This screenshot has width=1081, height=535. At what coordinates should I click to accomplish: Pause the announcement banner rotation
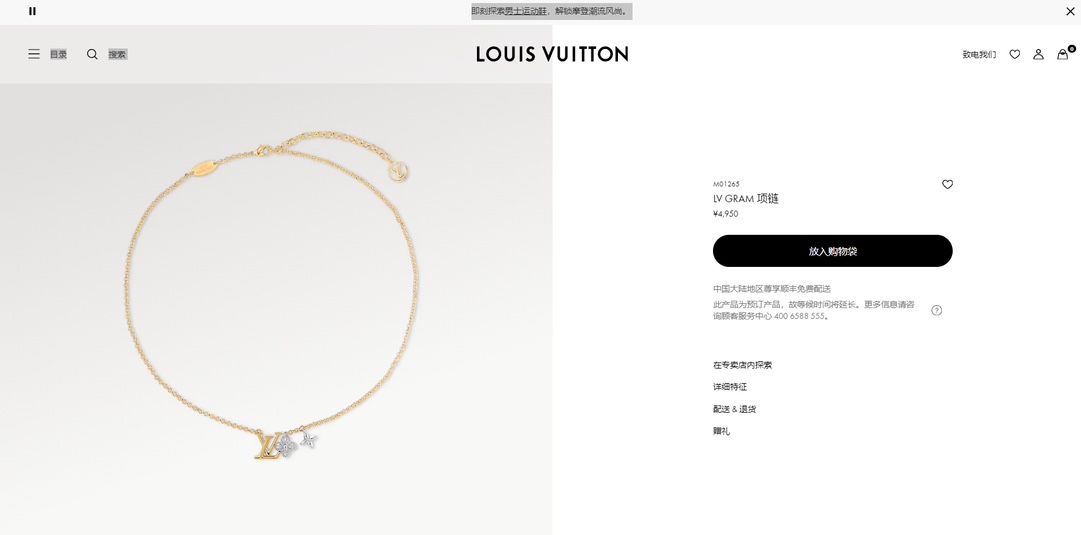(32, 11)
